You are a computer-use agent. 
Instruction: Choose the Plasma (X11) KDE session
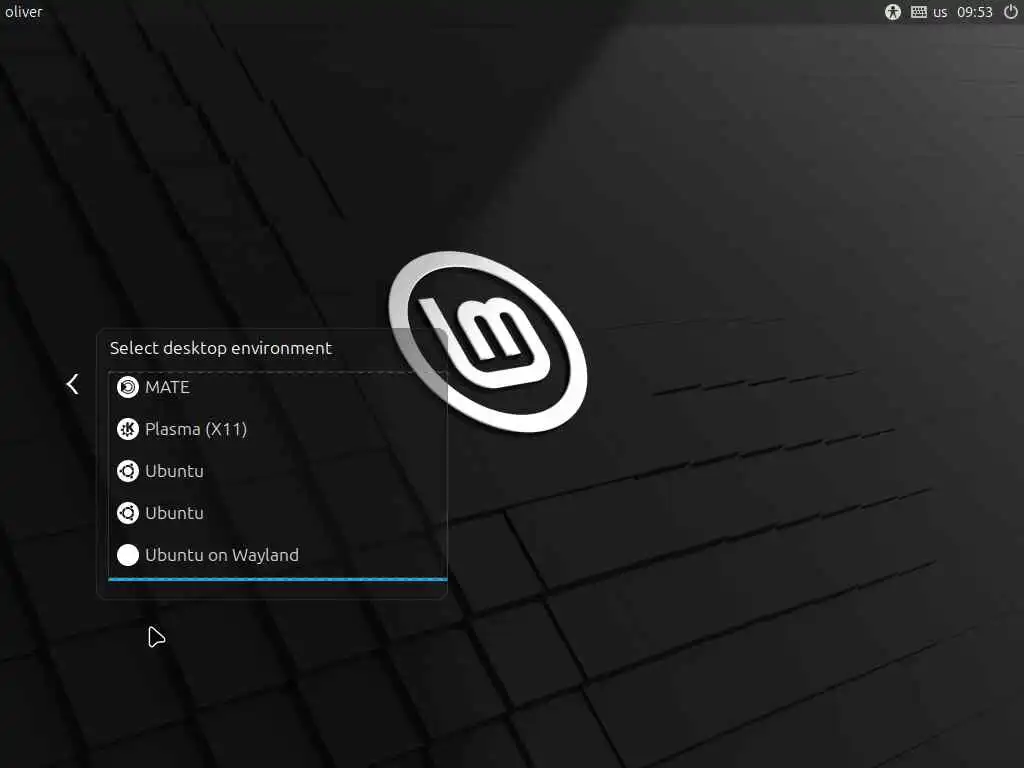click(278, 429)
